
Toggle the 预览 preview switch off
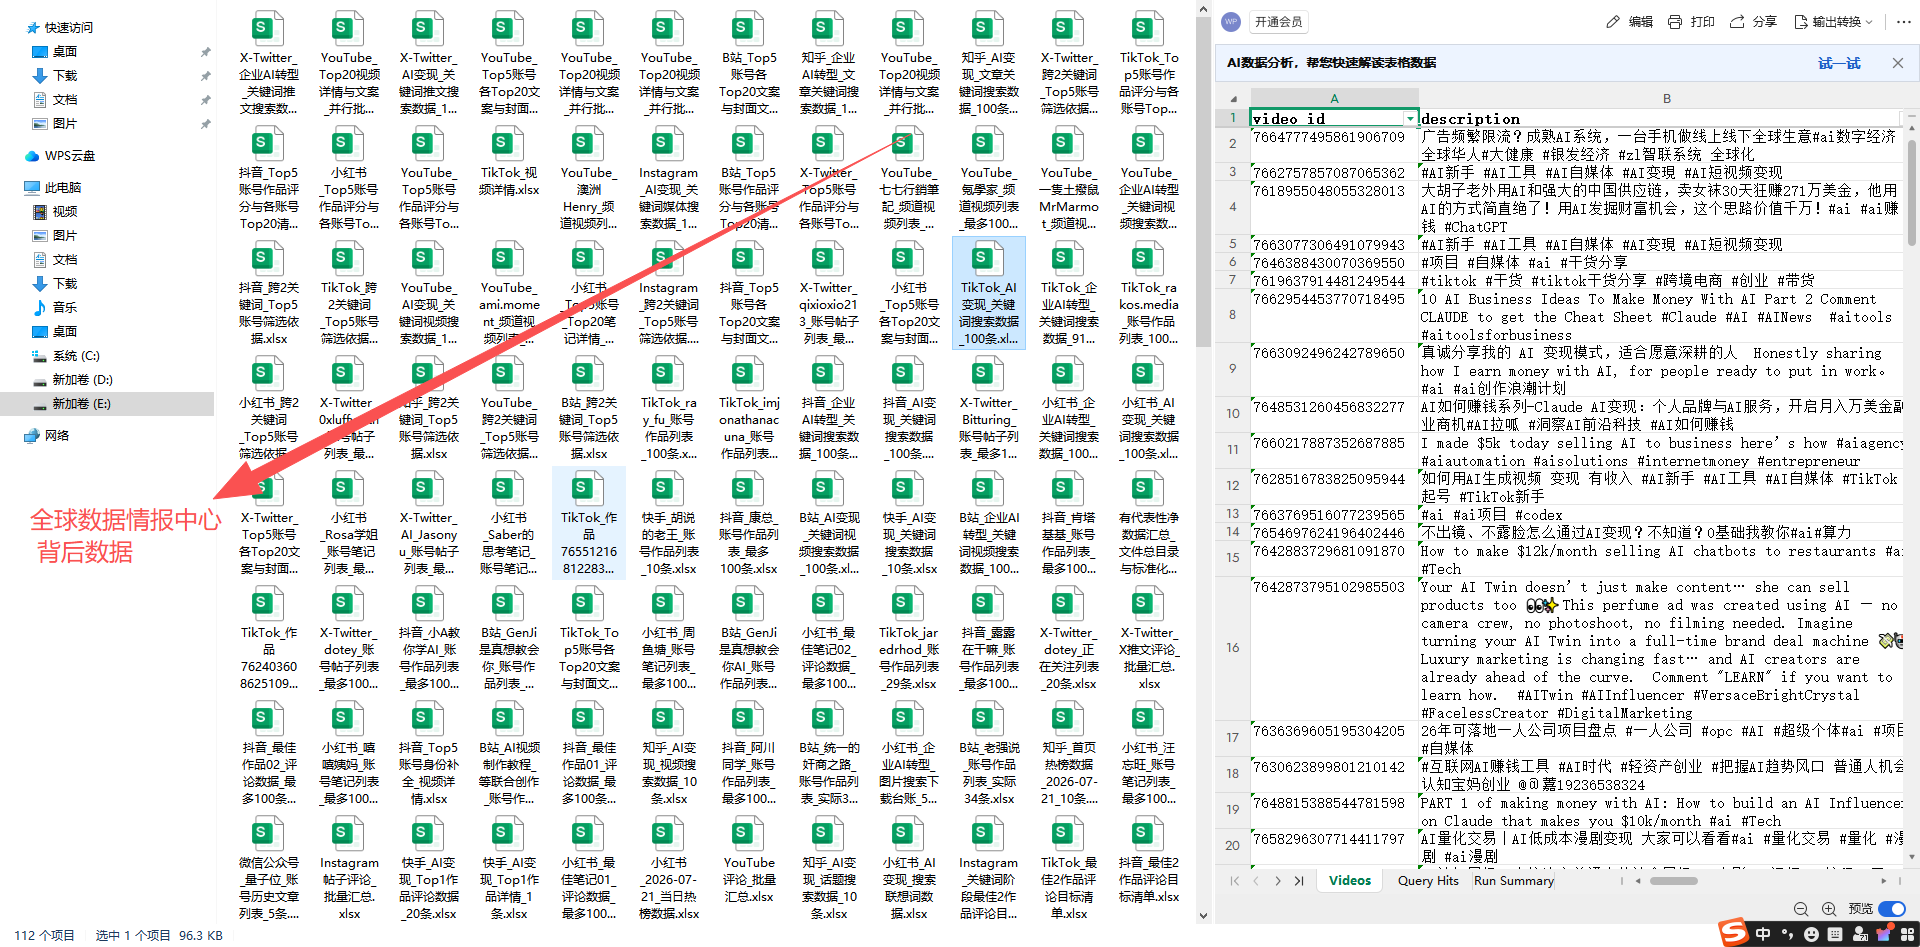pyautogui.click(x=1892, y=909)
